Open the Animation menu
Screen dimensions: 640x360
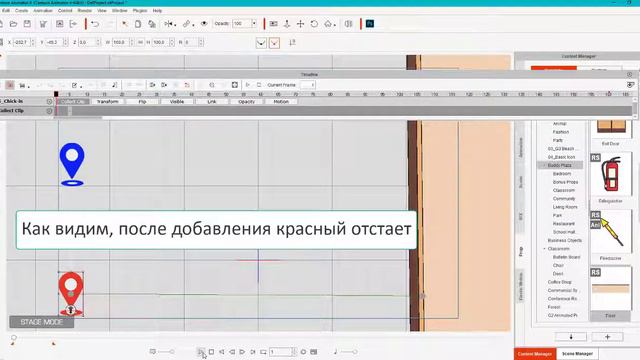[43, 11]
